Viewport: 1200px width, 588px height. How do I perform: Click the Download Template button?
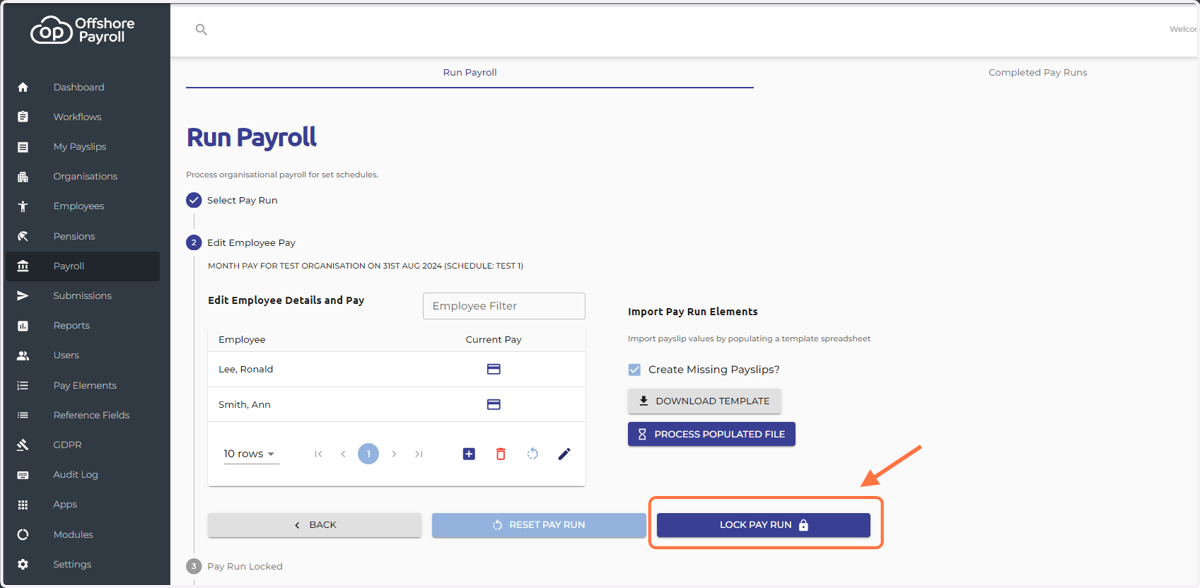point(704,401)
